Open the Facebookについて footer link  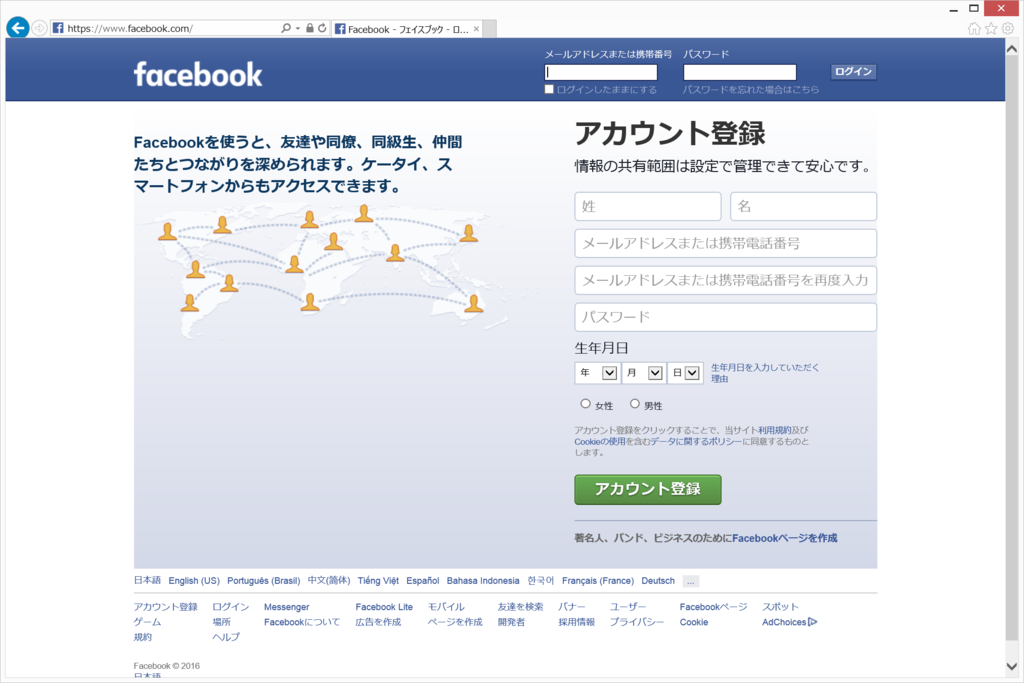302,622
